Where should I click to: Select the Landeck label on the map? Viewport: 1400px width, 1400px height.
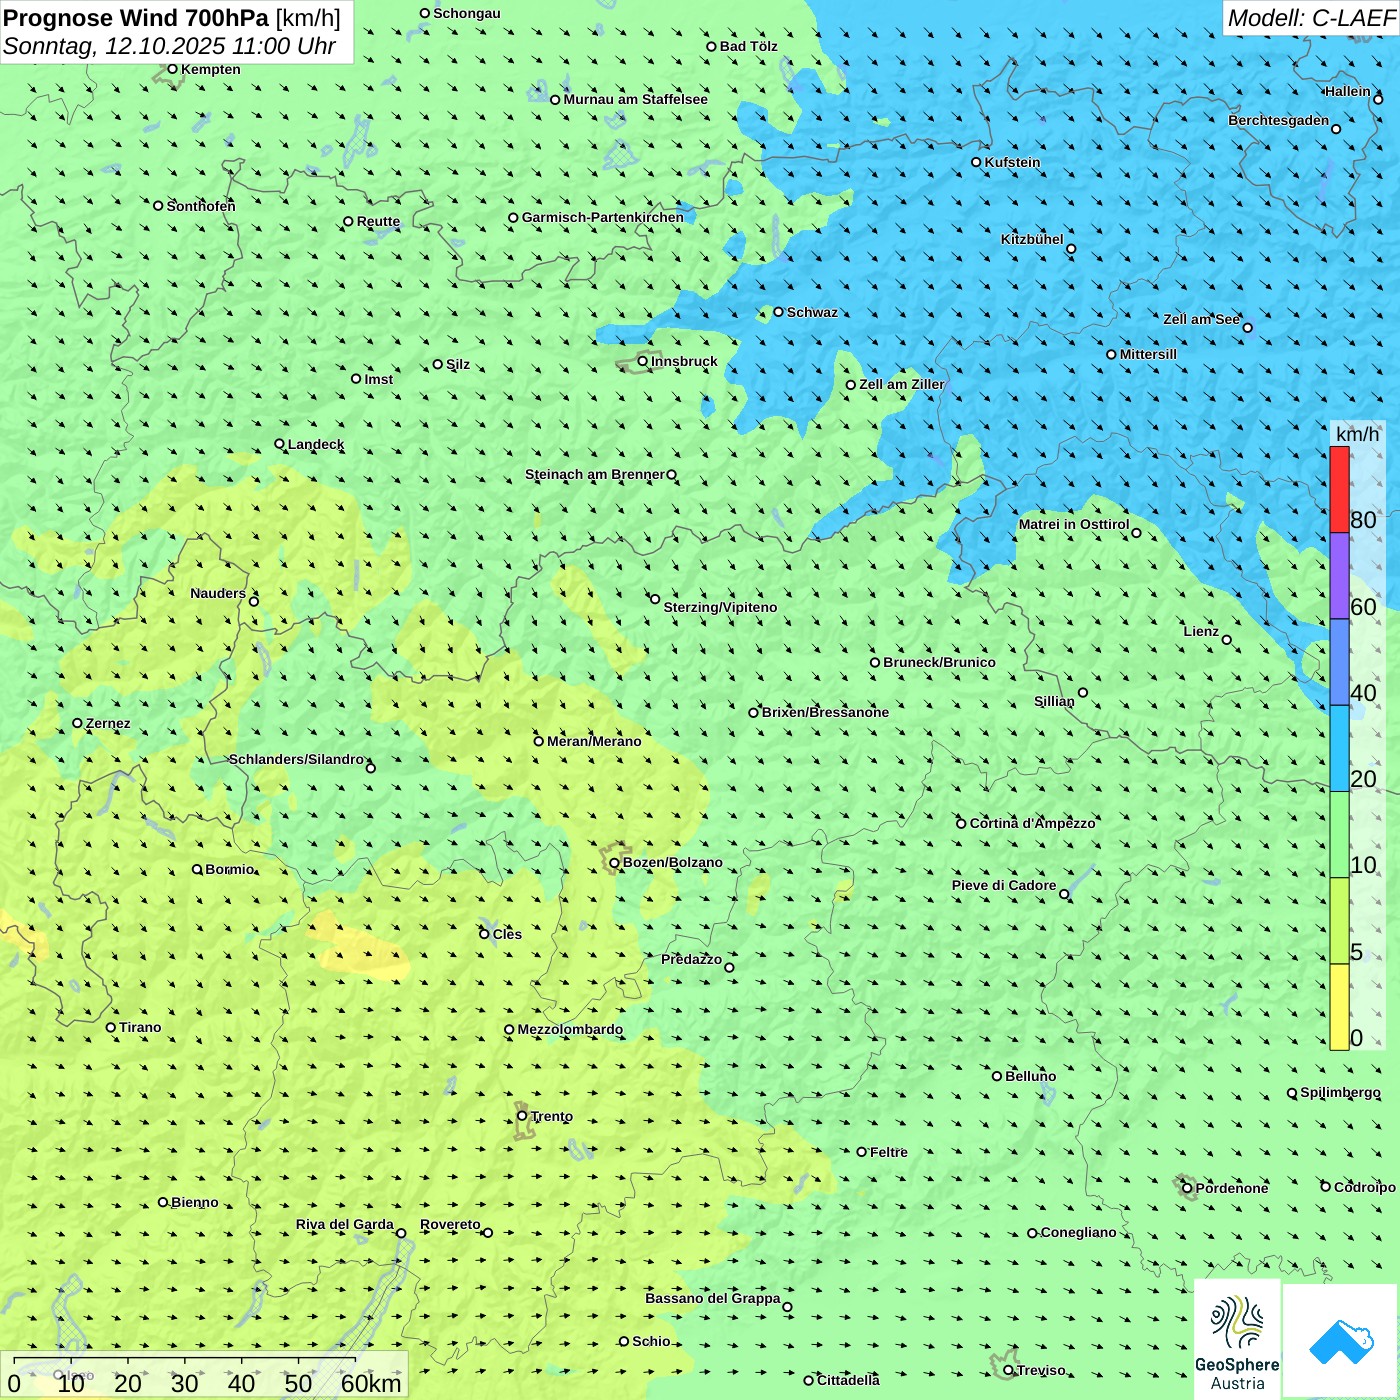click(316, 444)
